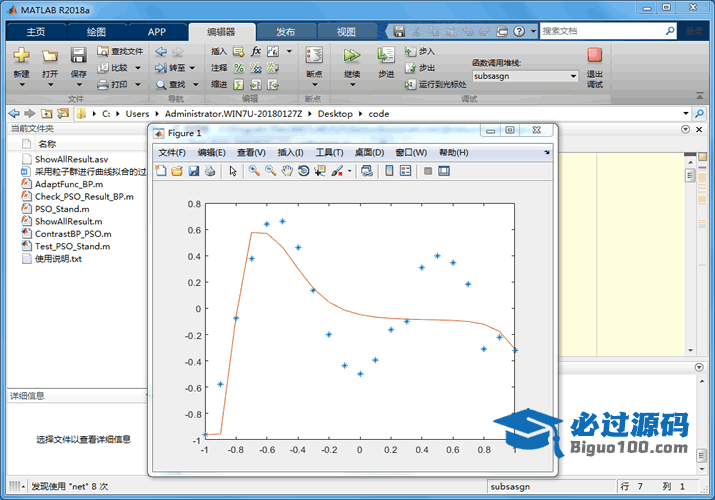This screenshot has width=715, height=500.
Task: Click the fx insert function icon
Action: [256, 51]
